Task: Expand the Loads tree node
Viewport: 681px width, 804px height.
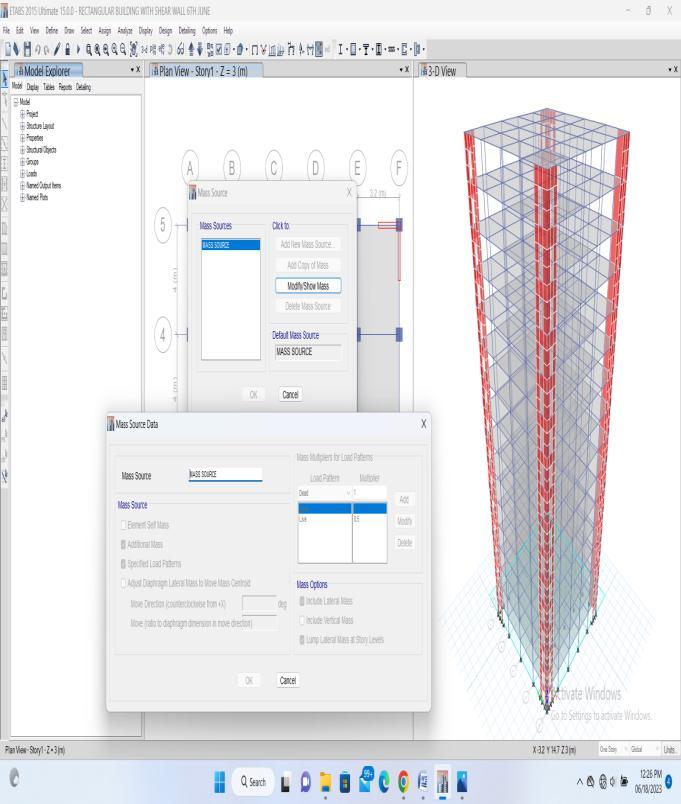Action: point(23,173)
